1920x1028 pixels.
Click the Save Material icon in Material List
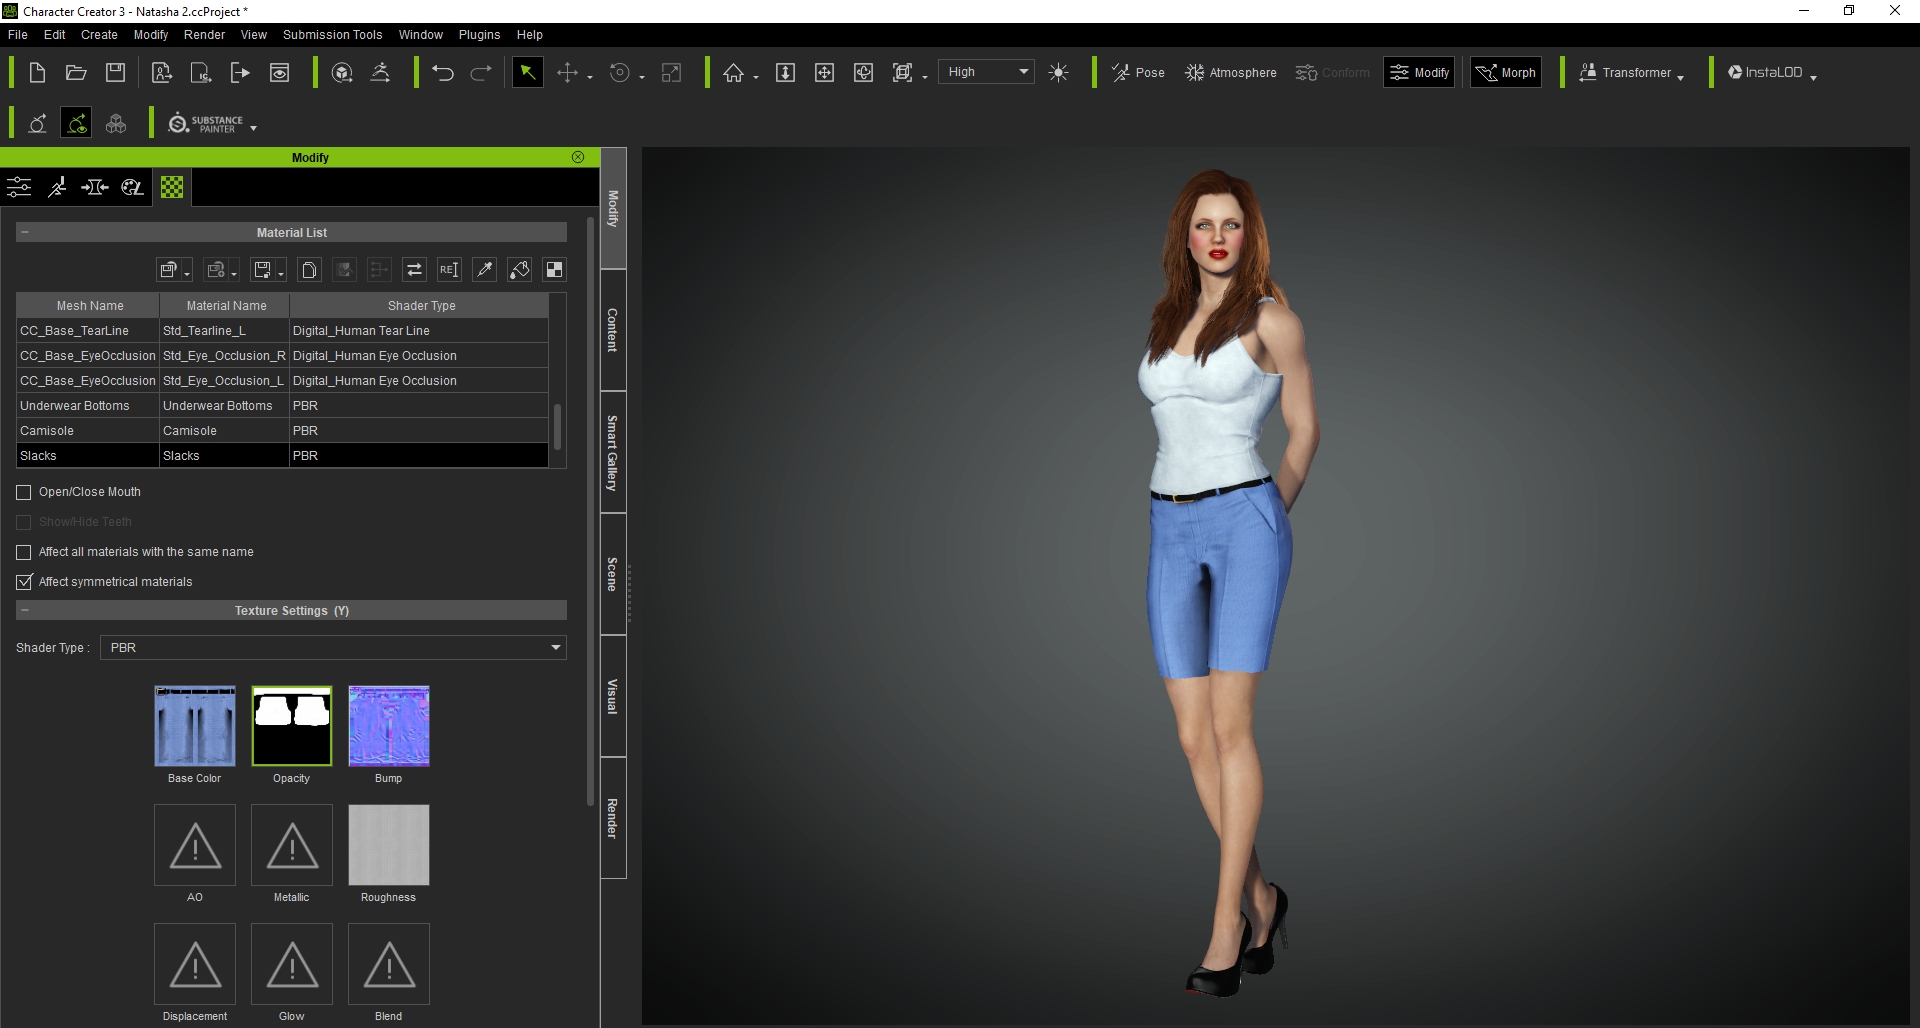tap(263, 270)
